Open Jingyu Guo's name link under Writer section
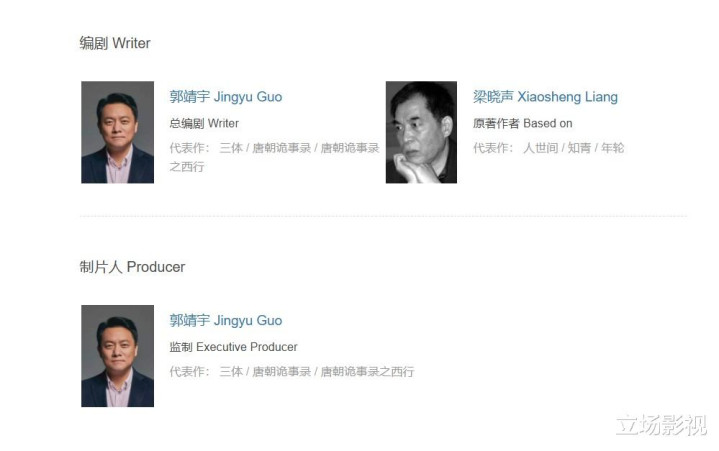The image size is (719, 451). click(226, 97)
